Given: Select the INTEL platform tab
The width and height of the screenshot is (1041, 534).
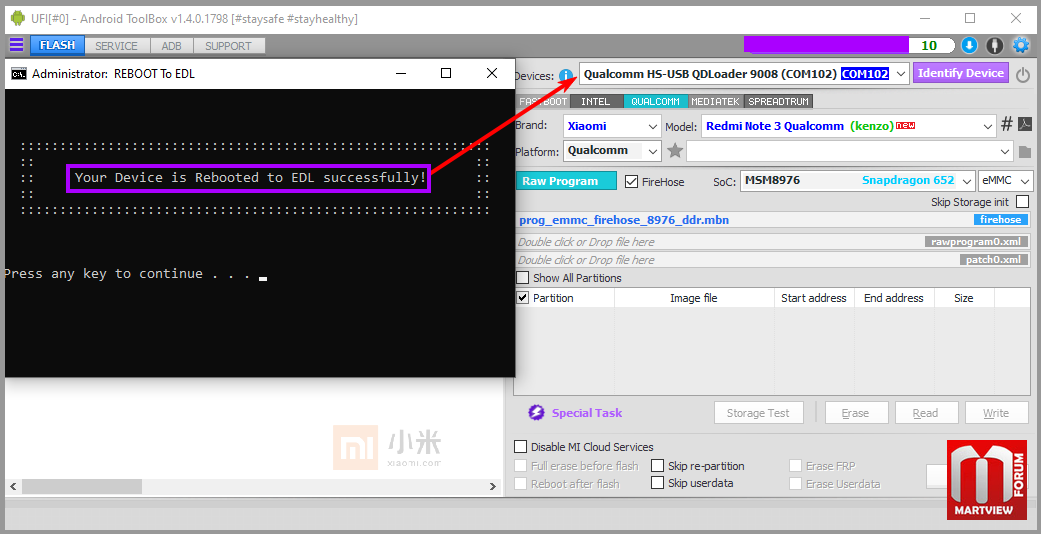Looking at the screenshot, I should click(x=596, y=102).
